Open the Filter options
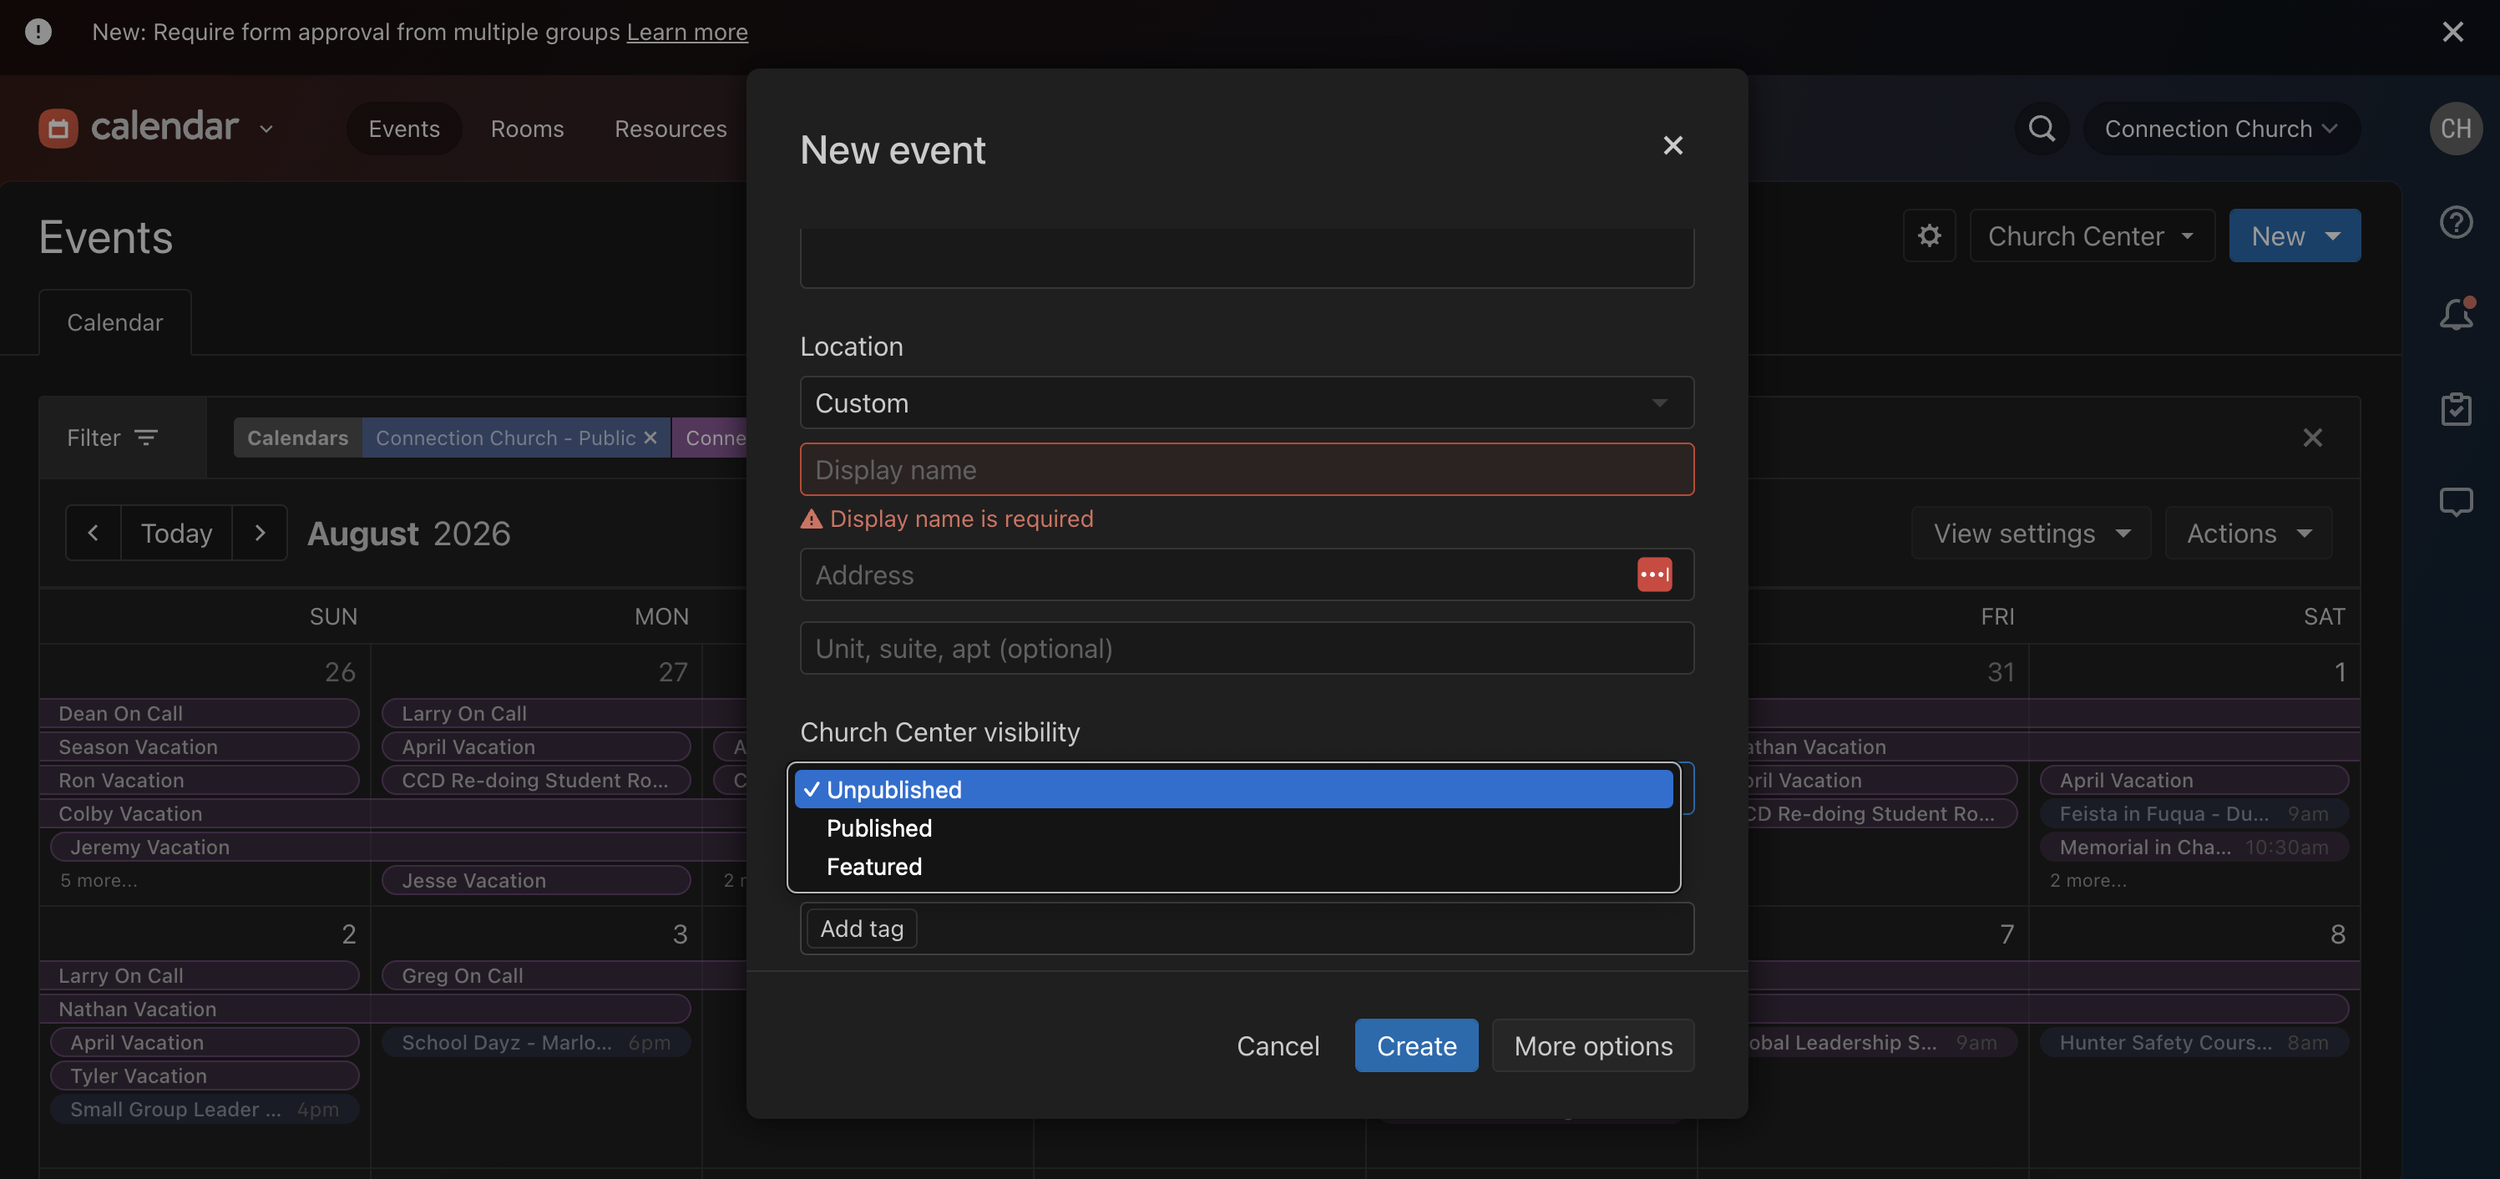This screenshot has height=1179, width=2500. pyautogui.click(x=112, y=437)
